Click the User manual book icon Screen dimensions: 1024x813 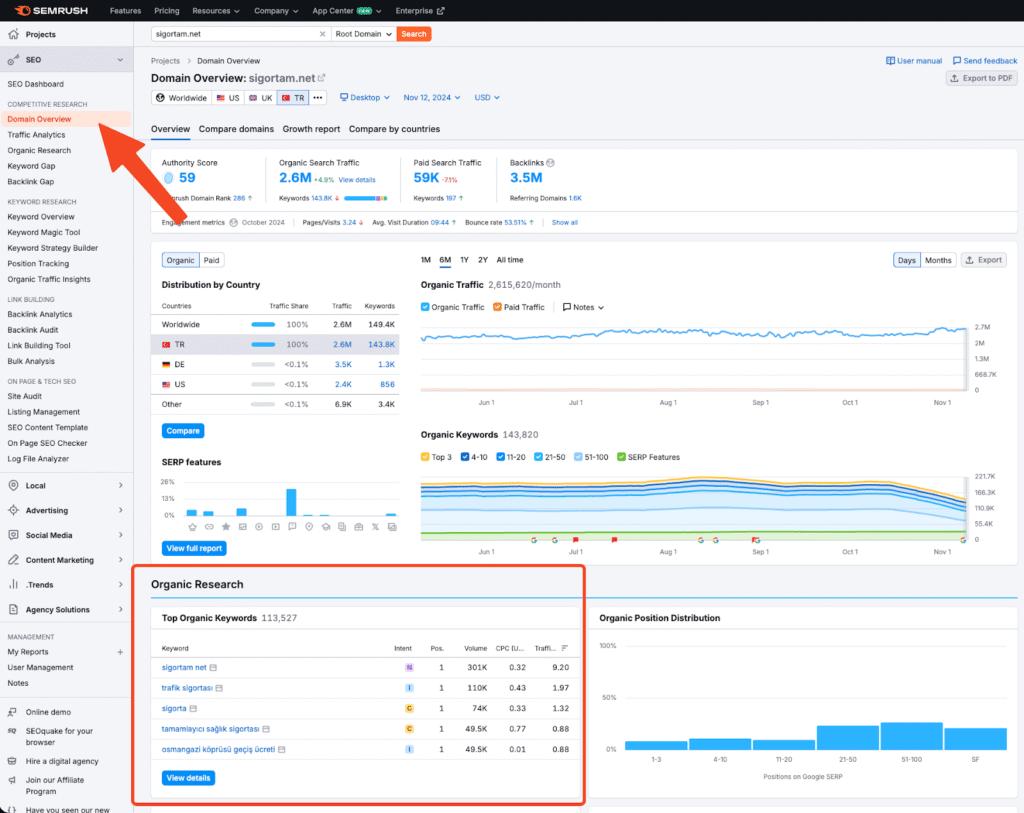(891, 61)
